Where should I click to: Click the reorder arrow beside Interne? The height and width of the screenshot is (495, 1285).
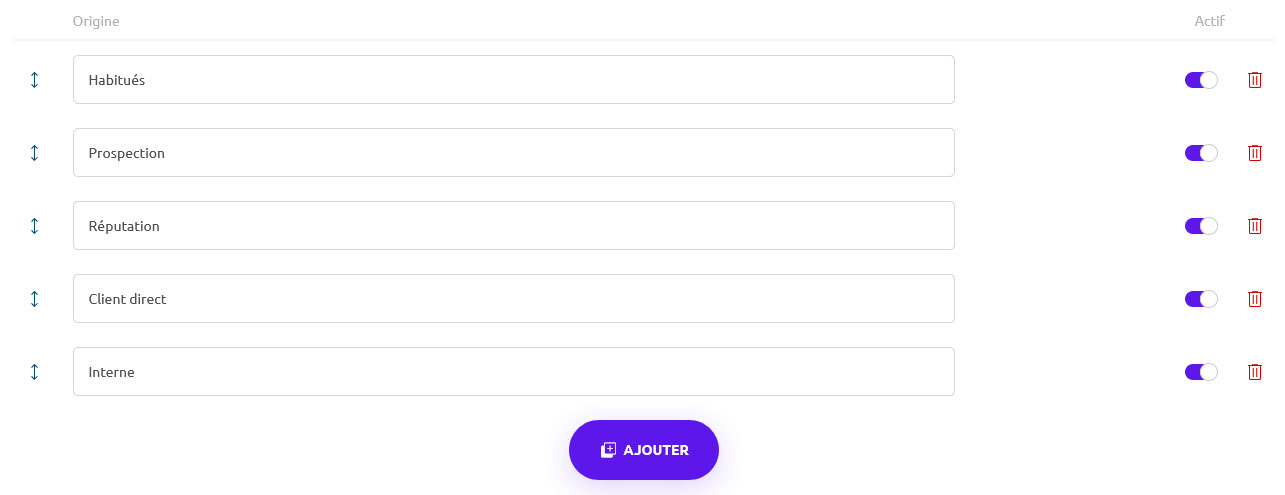point(34,372)
